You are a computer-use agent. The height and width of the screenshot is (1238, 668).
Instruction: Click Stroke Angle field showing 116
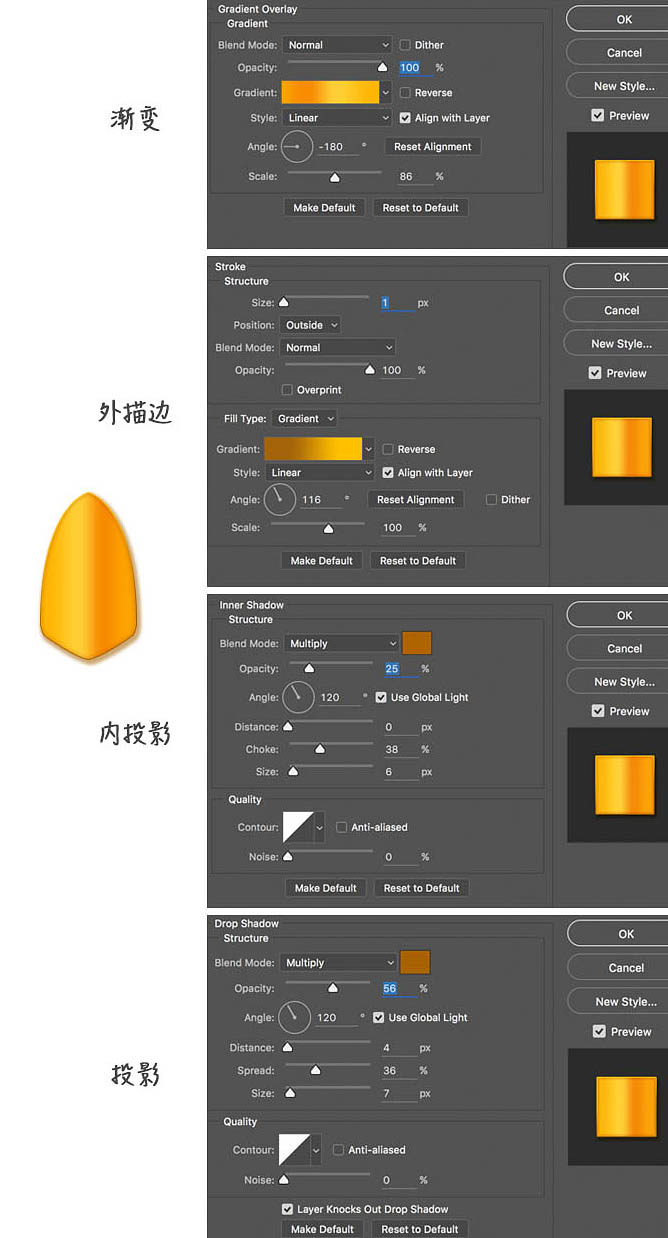point(319,499)
